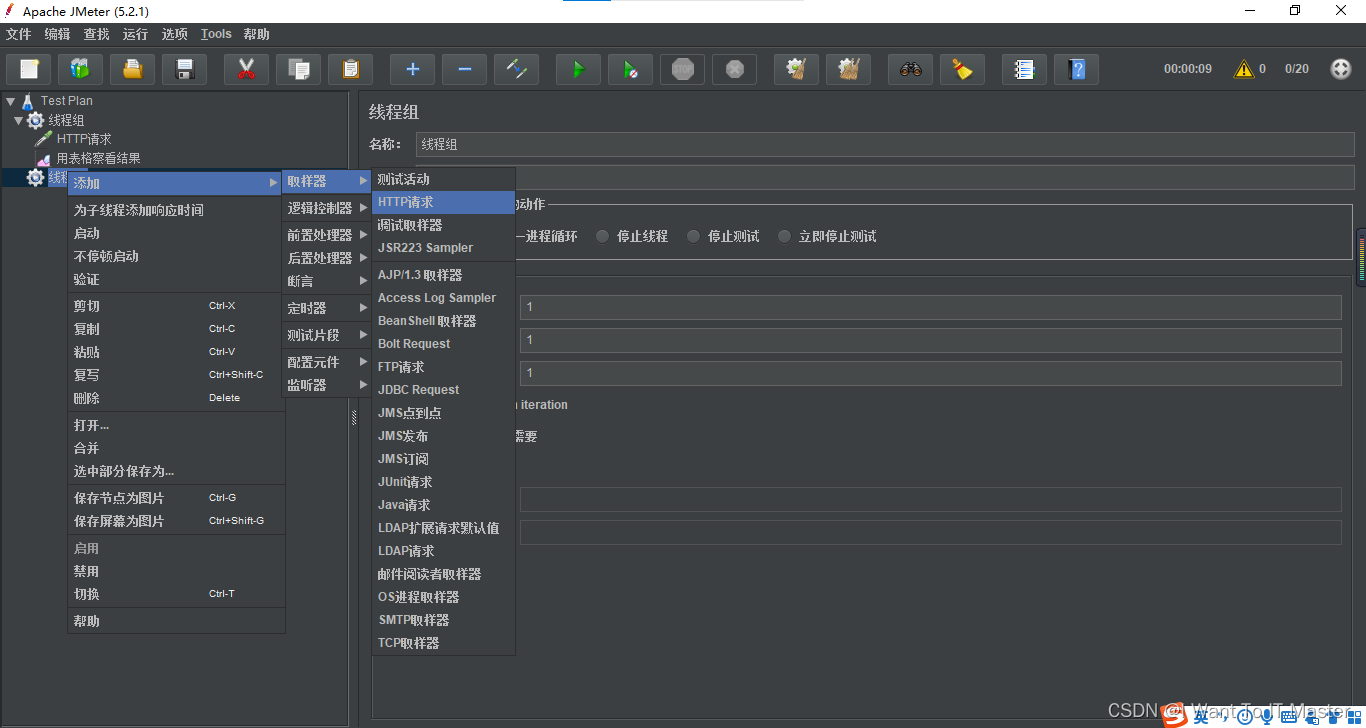Open the 测试片段 submenu
This screenshot has height=728, width=1366.
(327, 335)
